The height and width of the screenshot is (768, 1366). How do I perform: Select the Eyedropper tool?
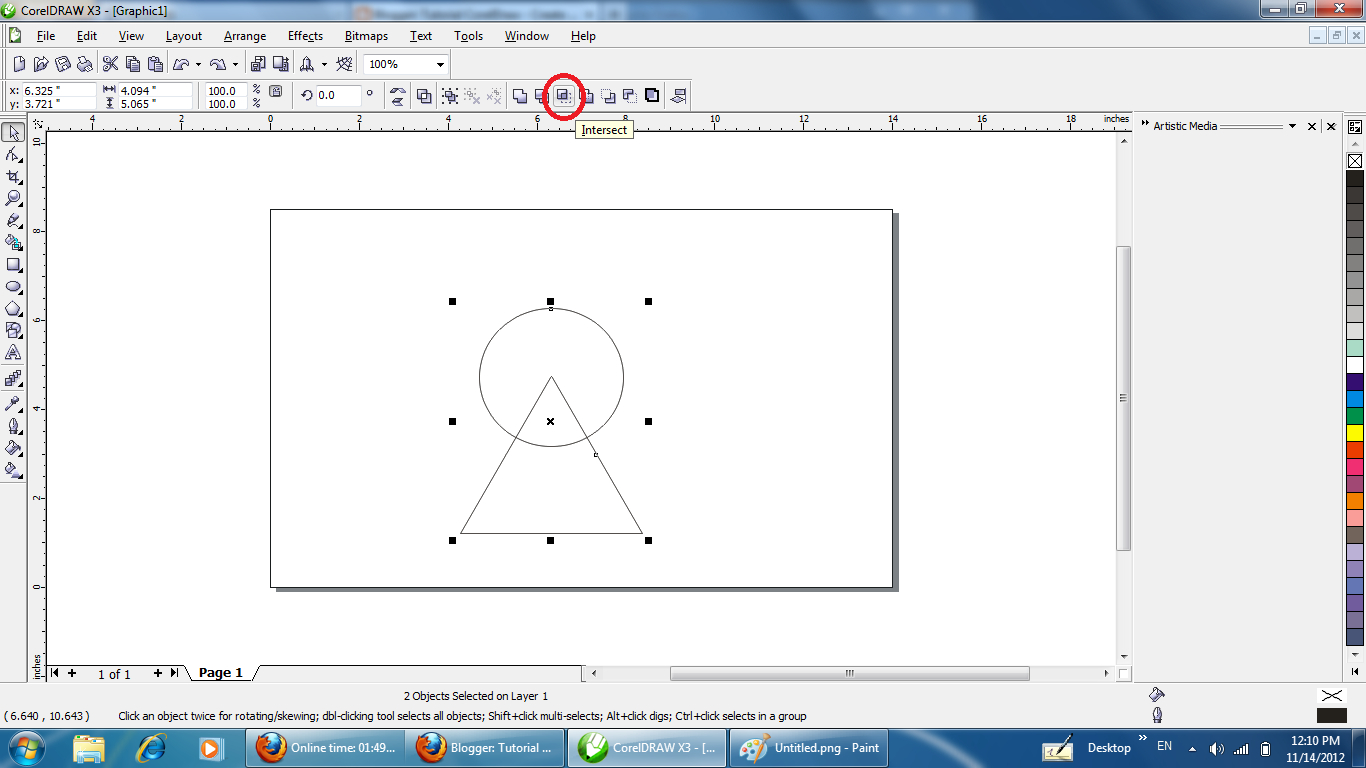pyautogui.click(x=13, y=404)
